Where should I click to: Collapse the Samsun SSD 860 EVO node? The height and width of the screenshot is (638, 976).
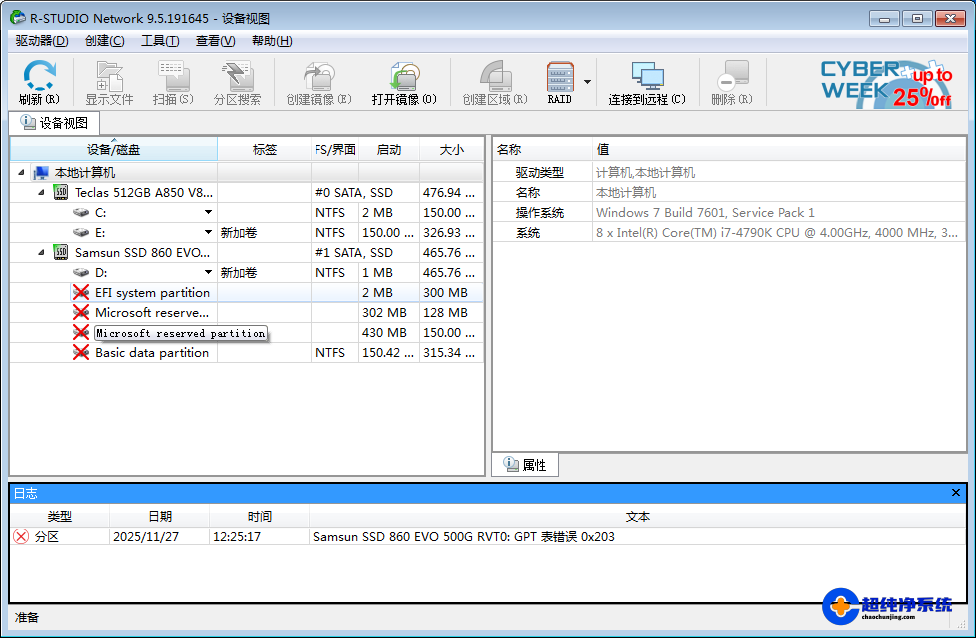click(41, 253)
